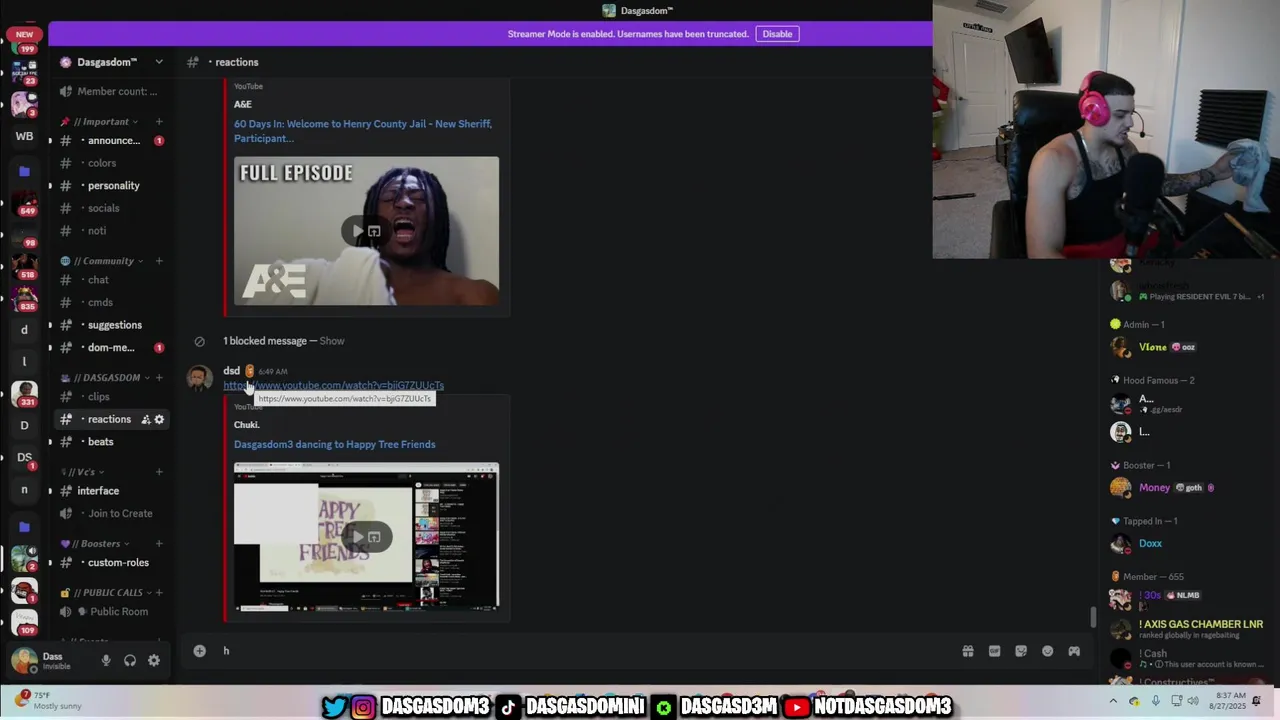Open reactions channel settings gear
The width and height of the screenshot is (1280, 720).
coord(159,419)
